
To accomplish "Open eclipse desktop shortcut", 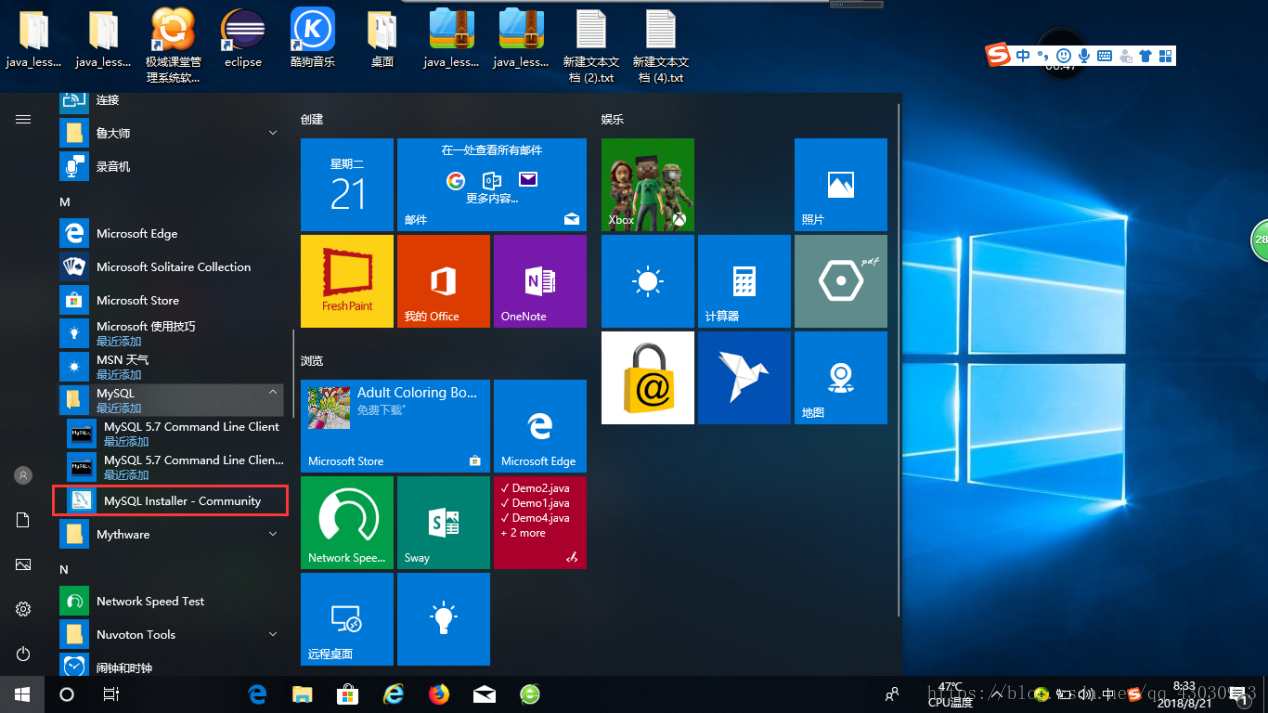I will coord(243,39).
